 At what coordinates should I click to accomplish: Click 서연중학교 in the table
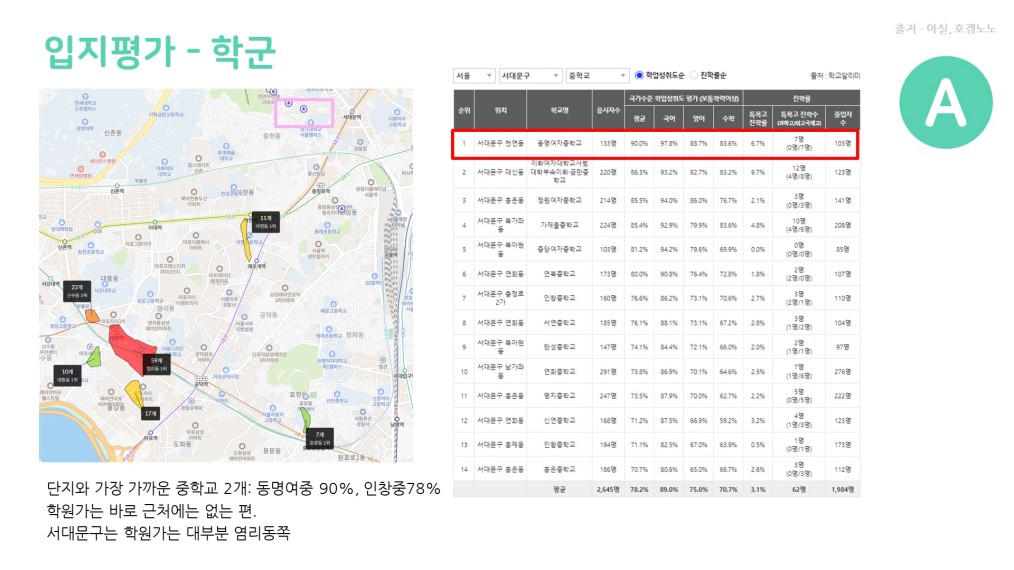click(559, 323)
